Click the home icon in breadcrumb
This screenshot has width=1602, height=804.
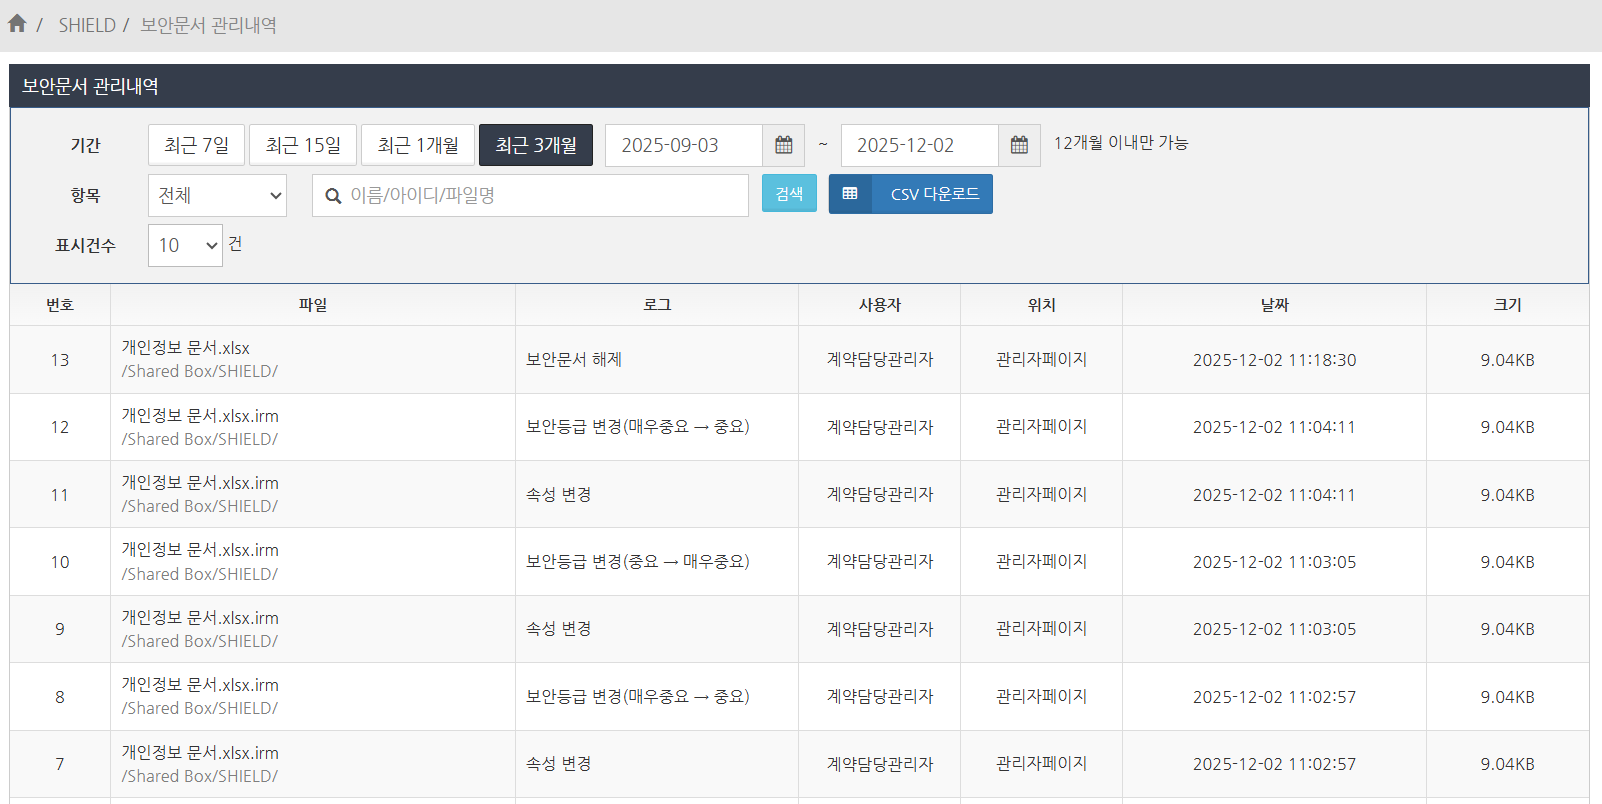(17, 24)
